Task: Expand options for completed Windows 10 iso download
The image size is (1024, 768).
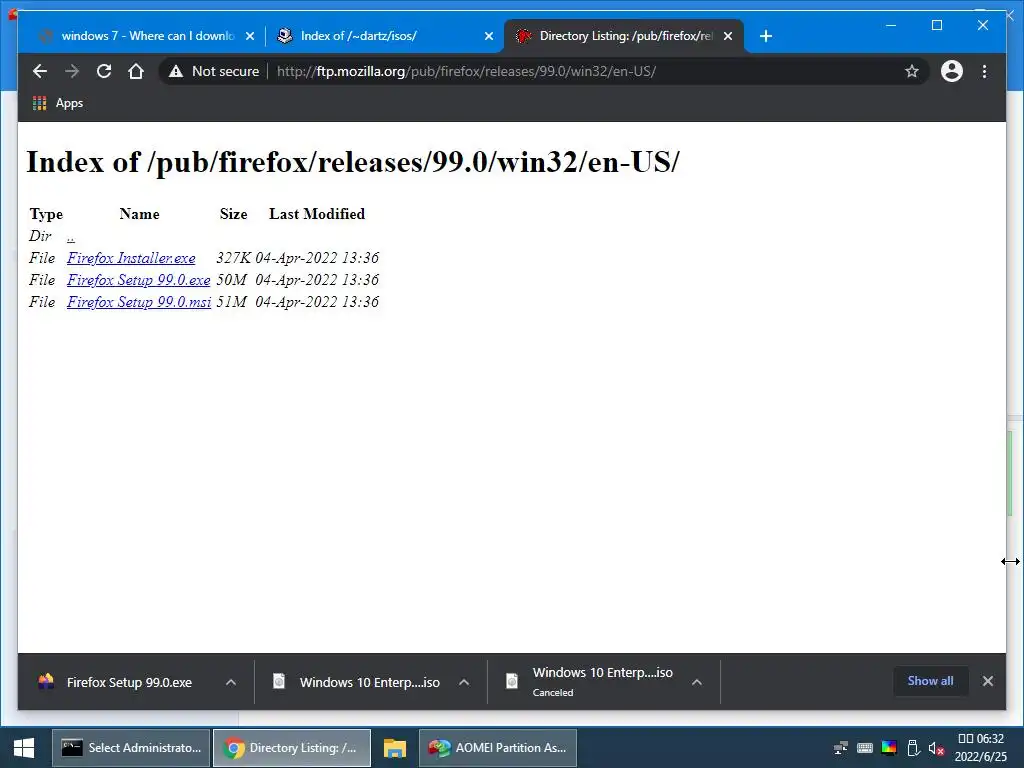Action: click(x=464, y=682)
